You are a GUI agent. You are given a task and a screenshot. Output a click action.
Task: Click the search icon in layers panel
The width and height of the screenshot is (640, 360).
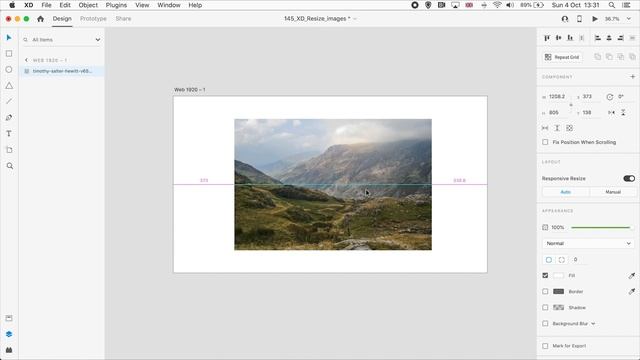pyautogui.click(x=26, y=40)
